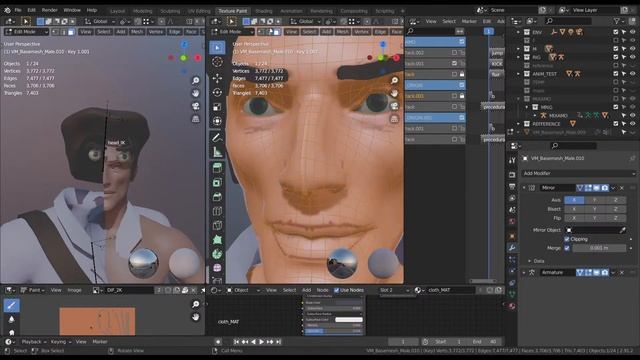The height and width of the screenshot is (360, 640).
Task: Open Keying menu in timeline
Action: [60, 342]
